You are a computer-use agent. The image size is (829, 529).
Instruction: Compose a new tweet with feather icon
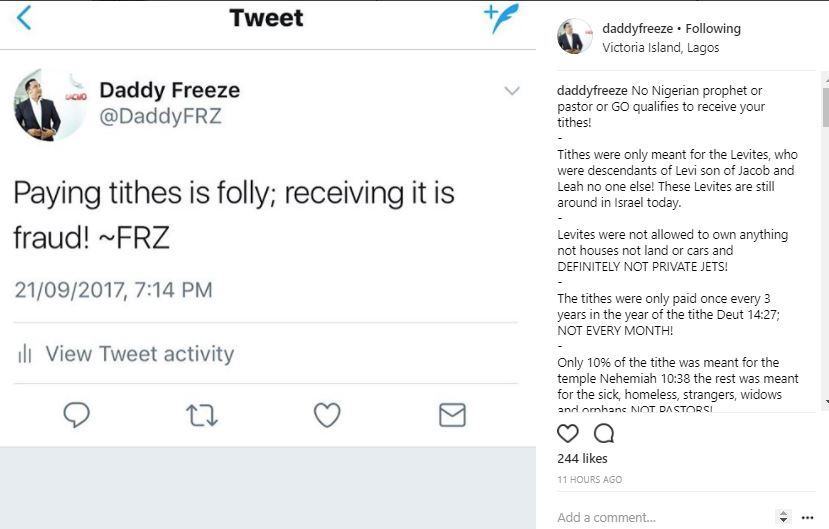(x=502, y=18)
